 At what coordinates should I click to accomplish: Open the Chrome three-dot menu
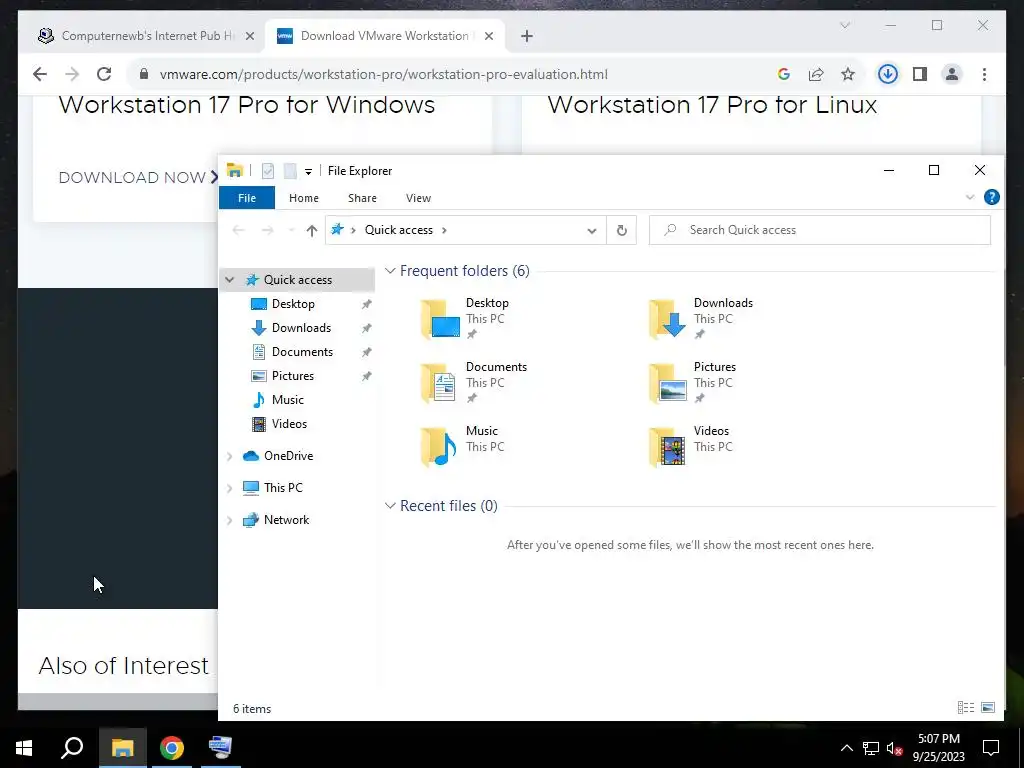[x=984, y=74]
